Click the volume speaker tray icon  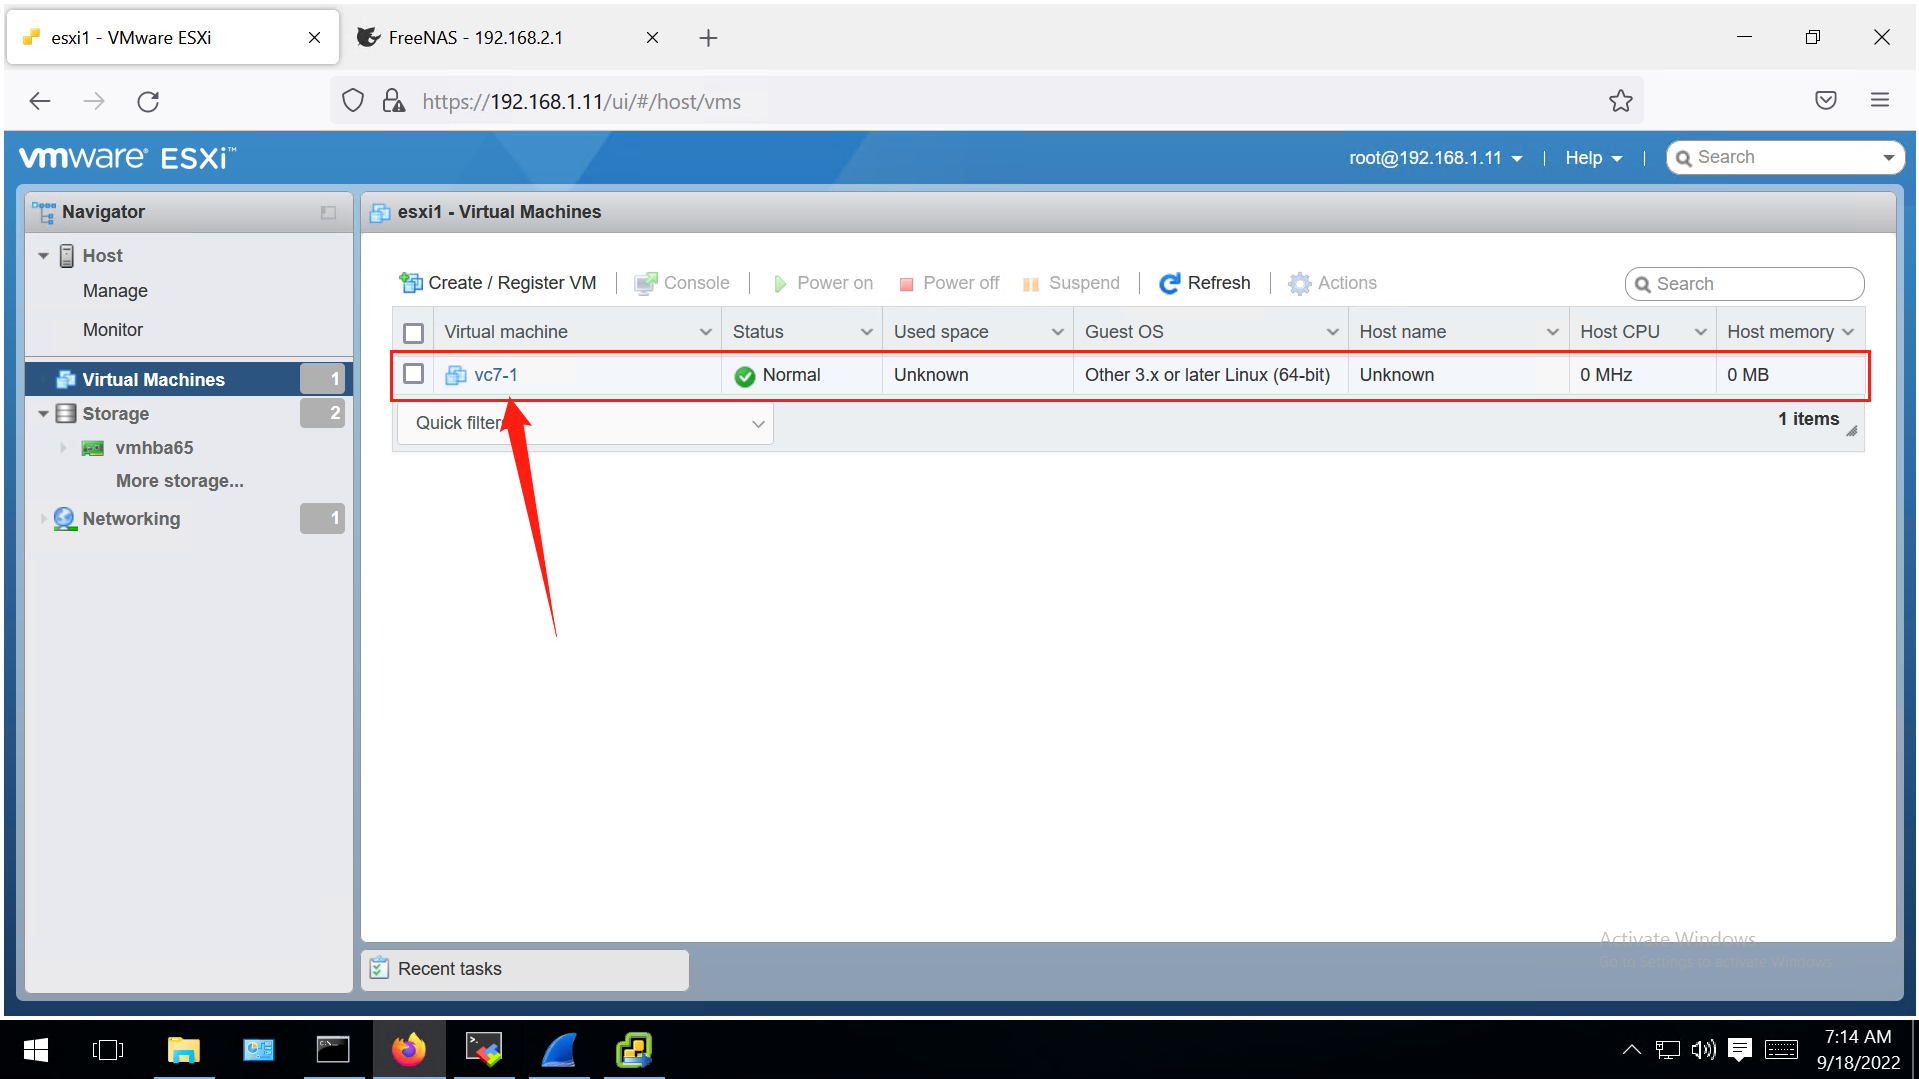click(1703, 1050)
